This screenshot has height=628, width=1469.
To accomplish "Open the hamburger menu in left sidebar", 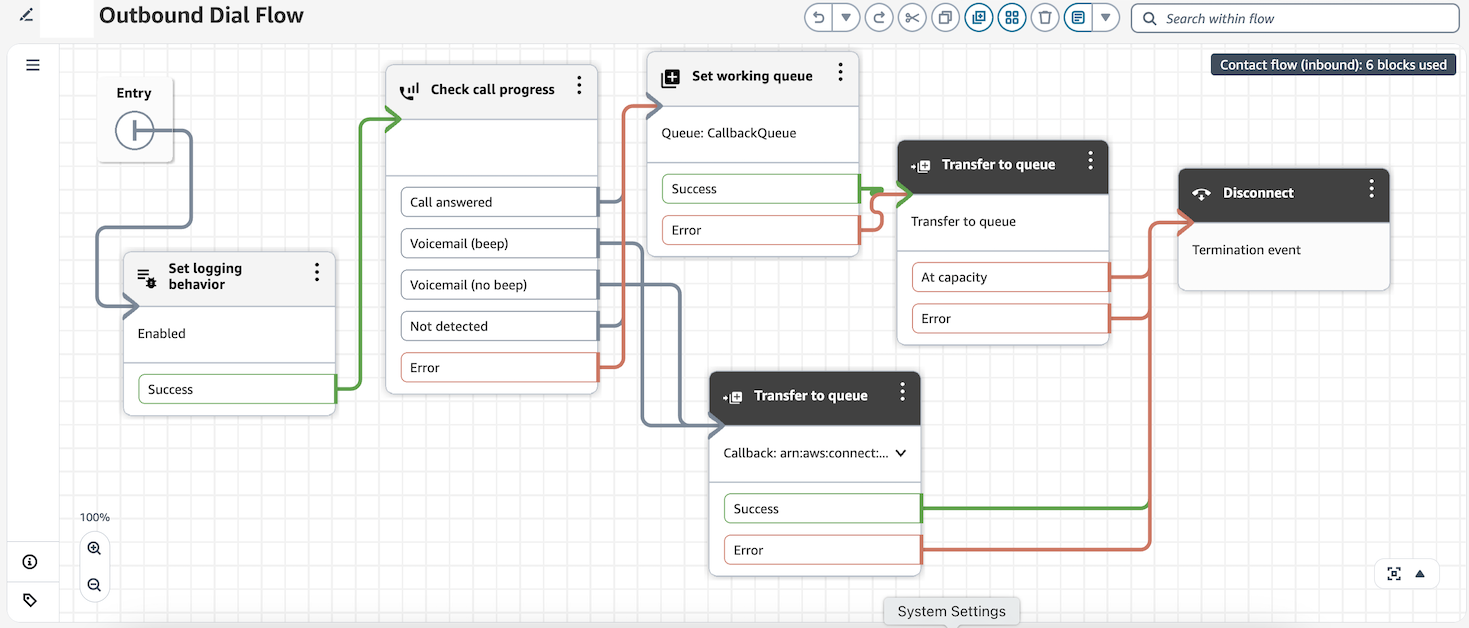I will [x=33, y=65].
